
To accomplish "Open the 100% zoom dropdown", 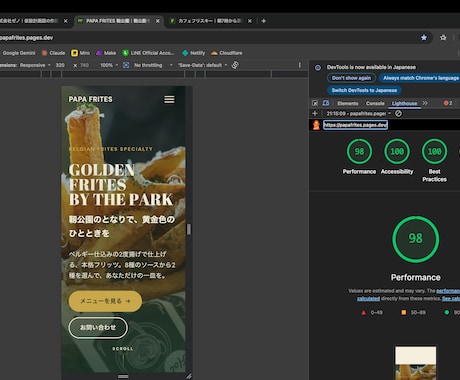I will click(x=109, y=65).
